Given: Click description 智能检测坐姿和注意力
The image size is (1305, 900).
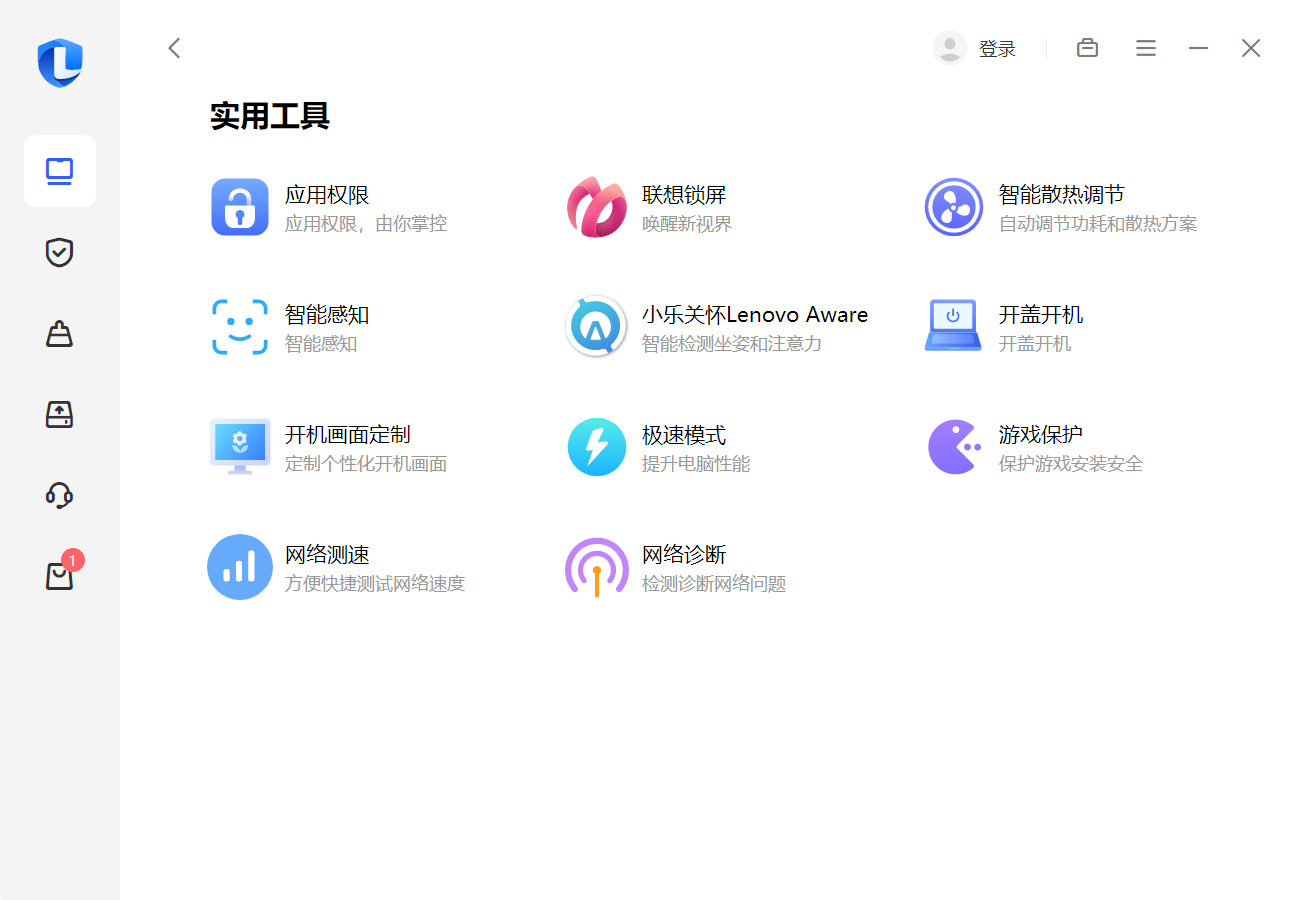Looking at the screenshot, I should click(732, 344).
